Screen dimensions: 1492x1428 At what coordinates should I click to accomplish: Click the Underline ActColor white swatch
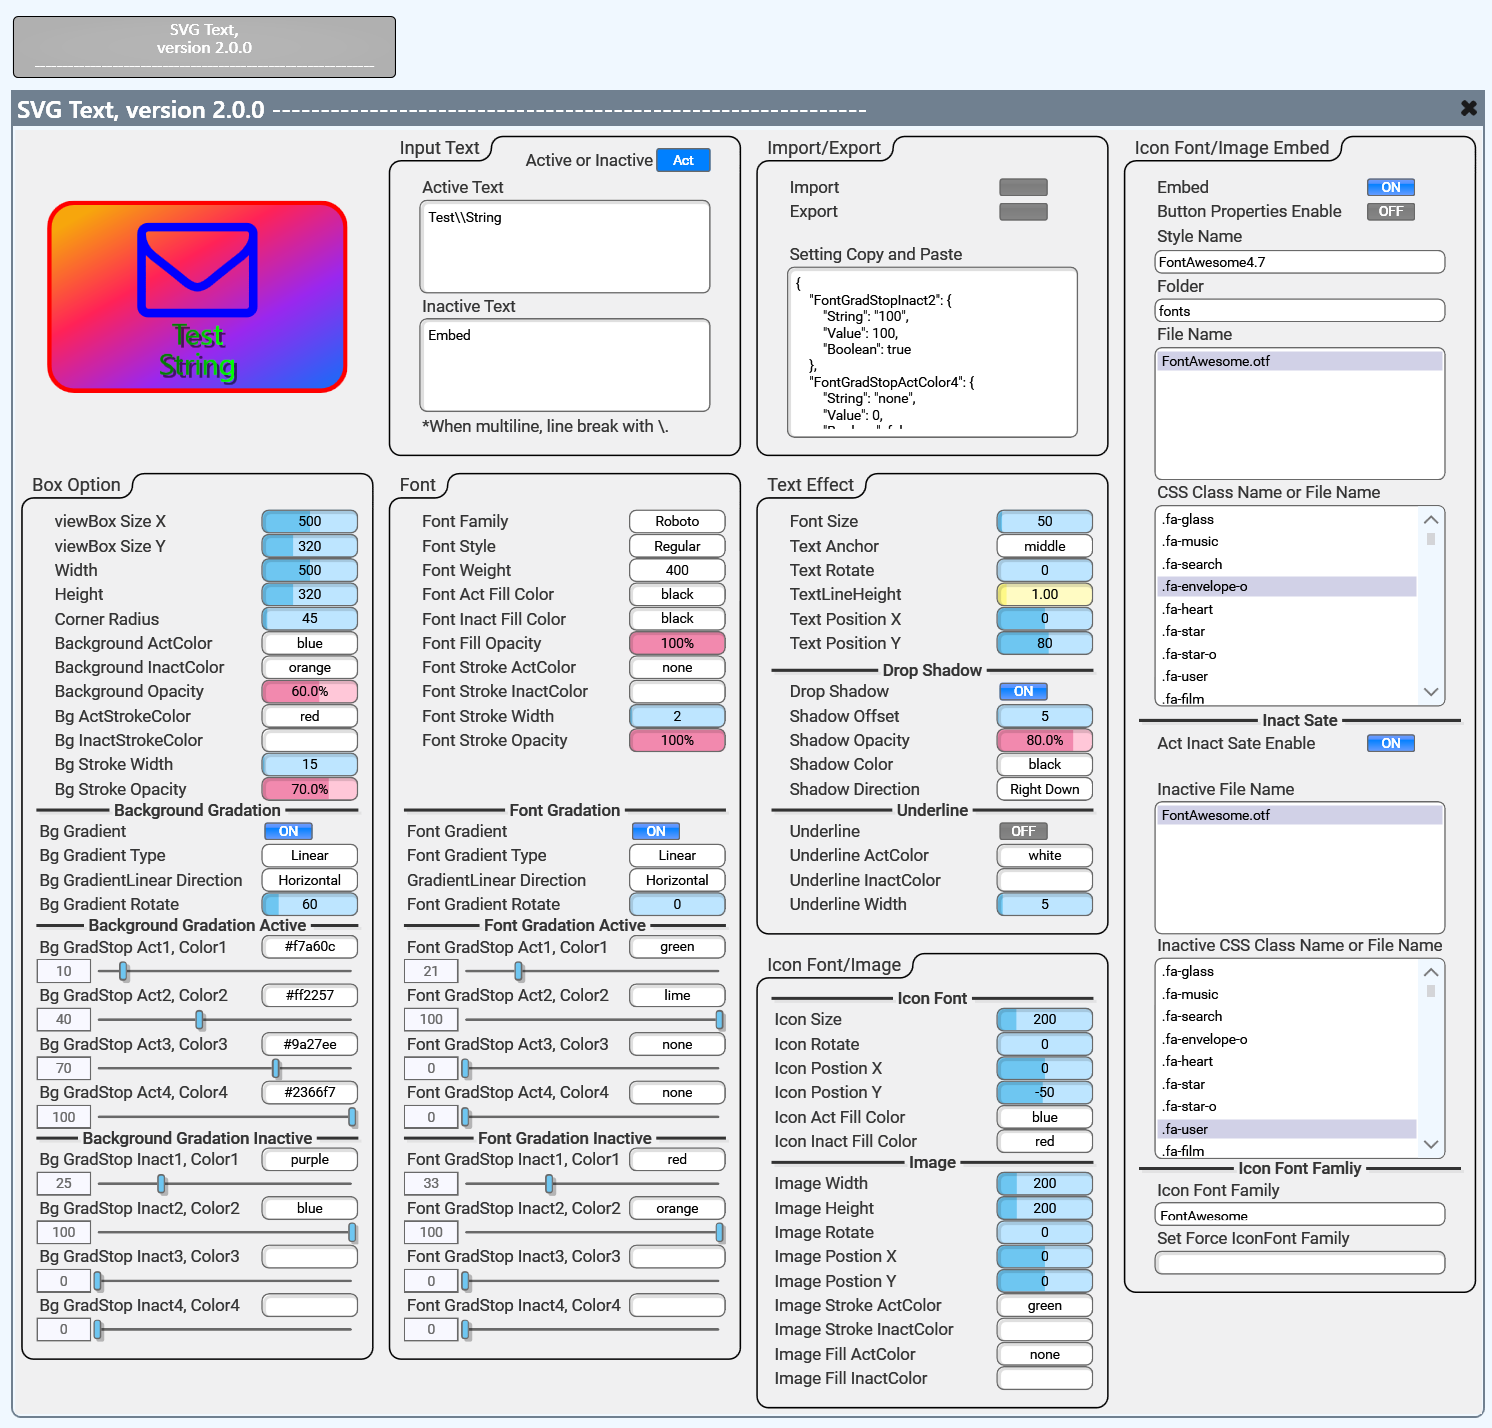(x=1045, y=855)
